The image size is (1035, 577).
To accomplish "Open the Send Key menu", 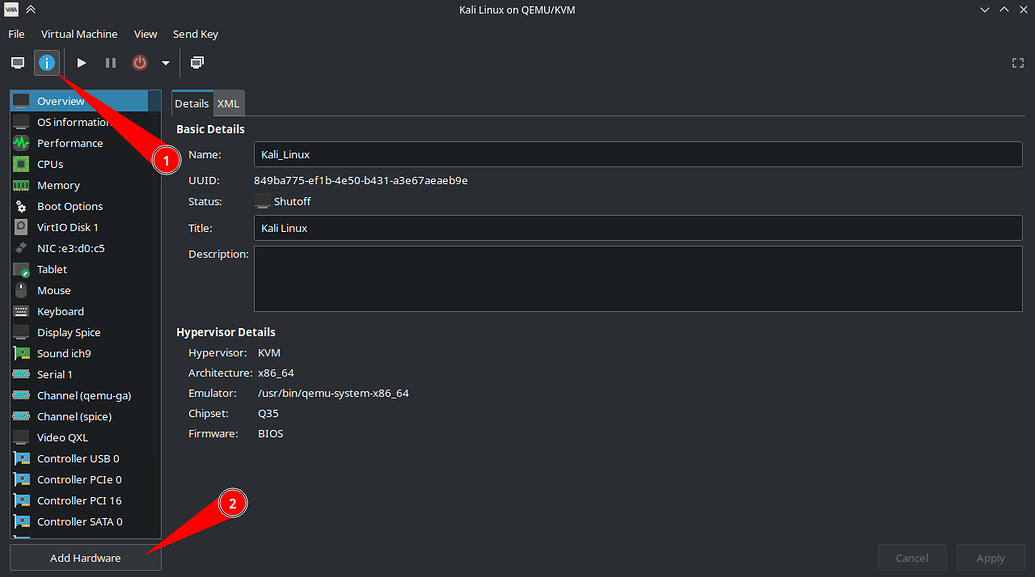I will (195, 33).
